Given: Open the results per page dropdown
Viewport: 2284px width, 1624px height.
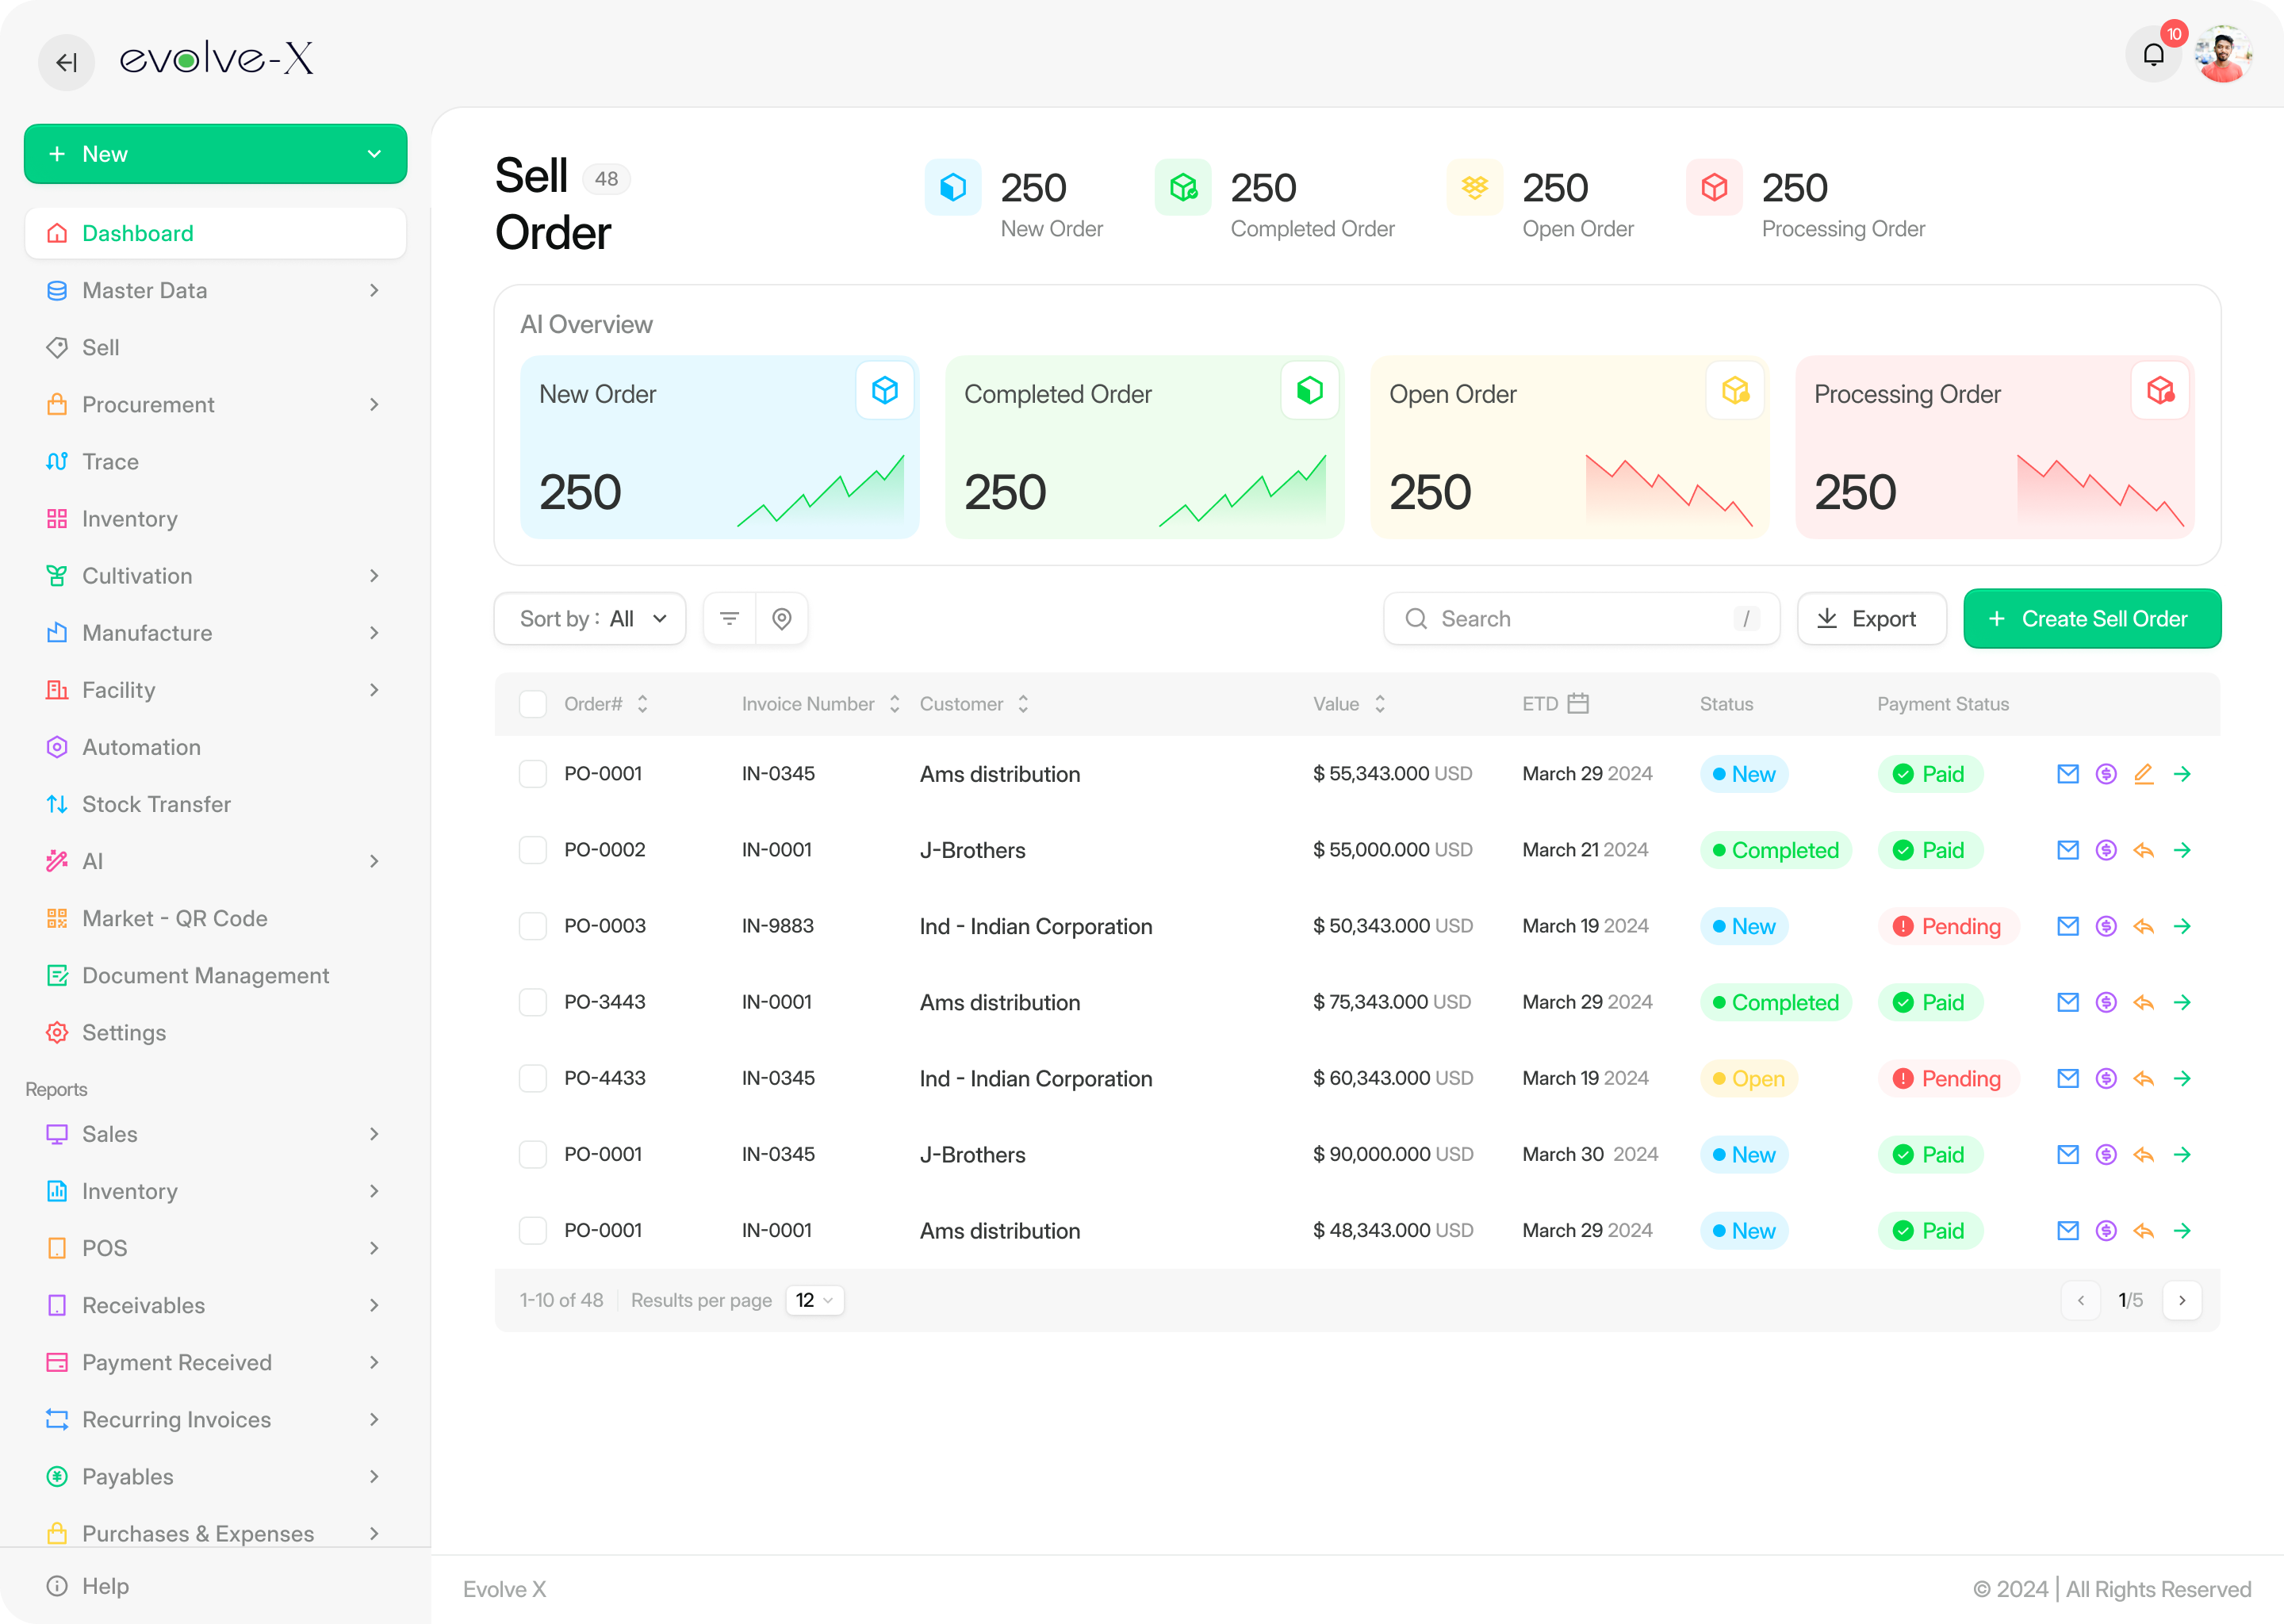Looking at the screenshot, I should point(814,1300).
